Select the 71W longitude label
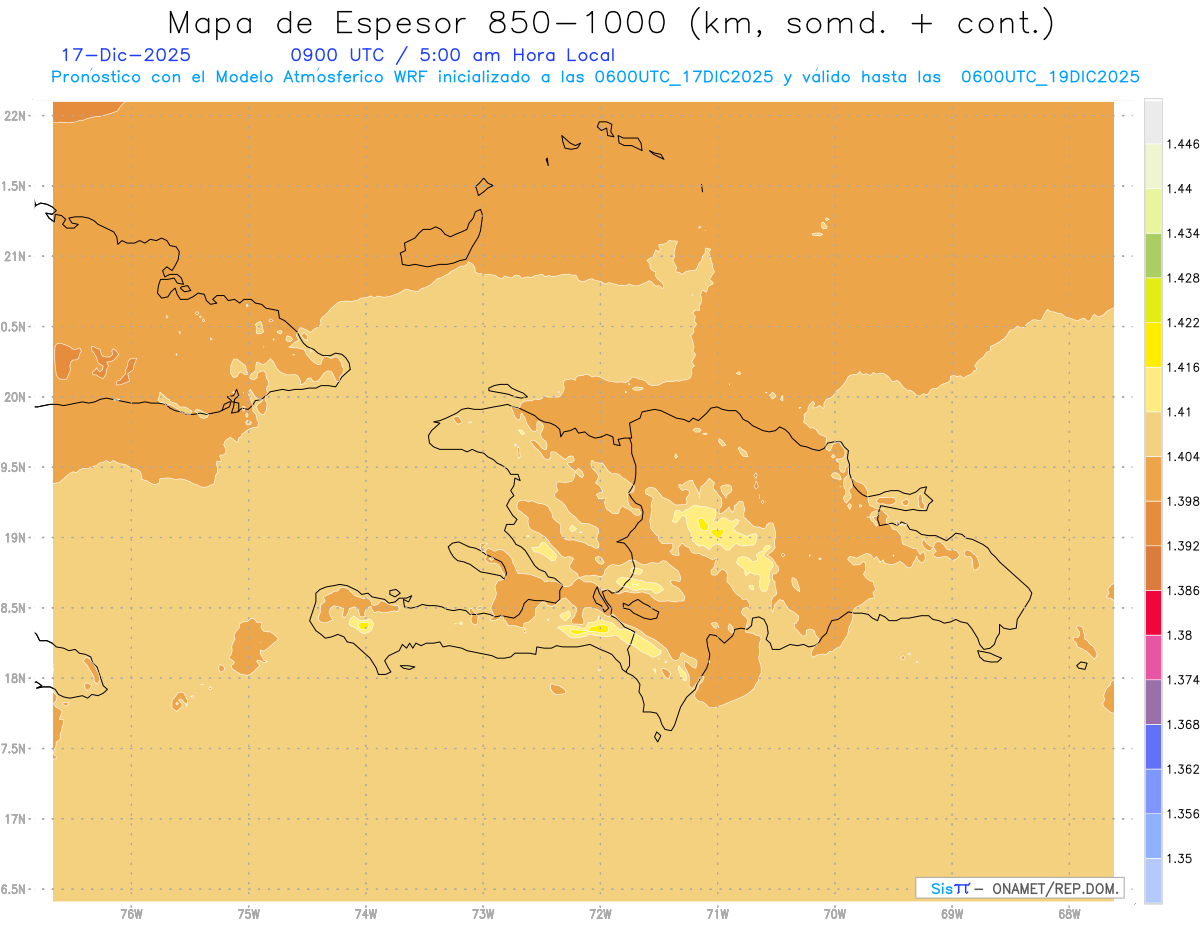The width and height of the screenshot is (1200, 927). (717, 914)
